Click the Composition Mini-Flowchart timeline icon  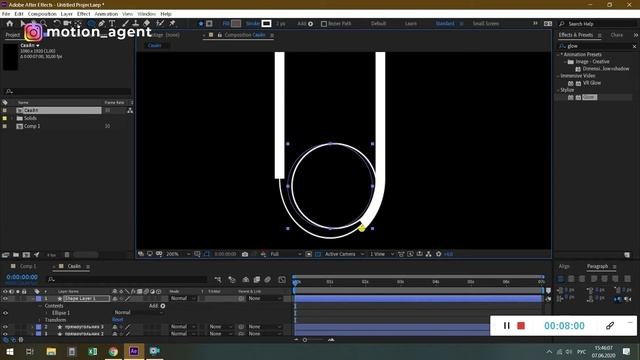[x=218, y=280]
